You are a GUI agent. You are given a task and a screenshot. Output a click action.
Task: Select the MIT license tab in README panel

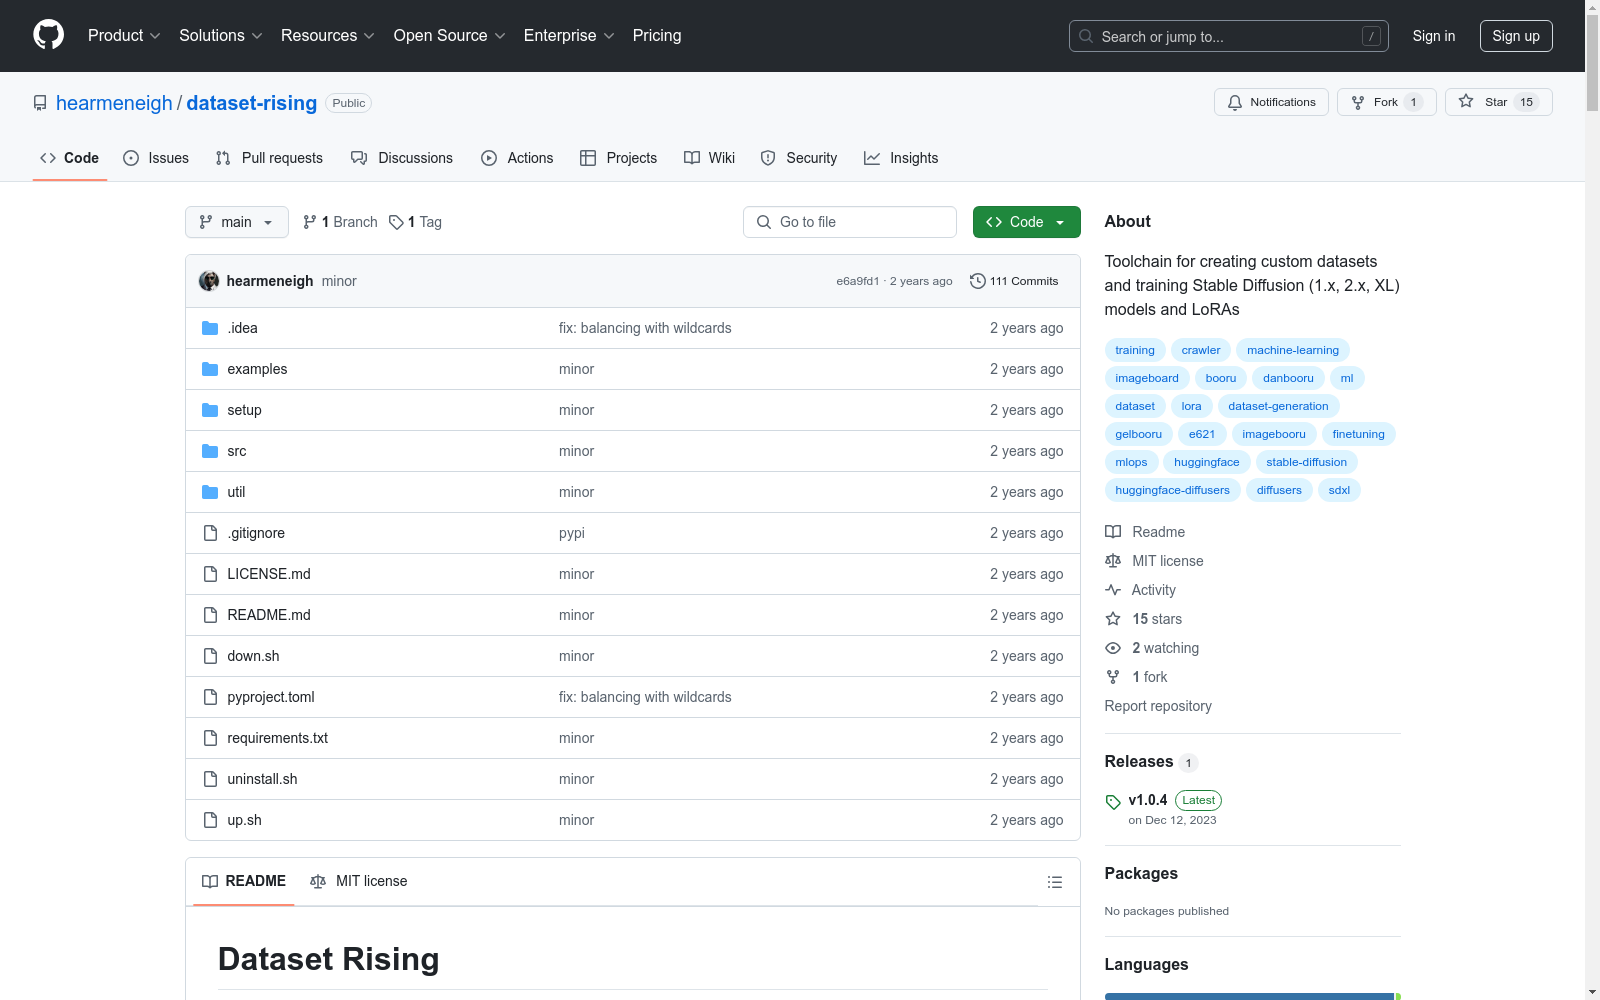pos(359,881)
